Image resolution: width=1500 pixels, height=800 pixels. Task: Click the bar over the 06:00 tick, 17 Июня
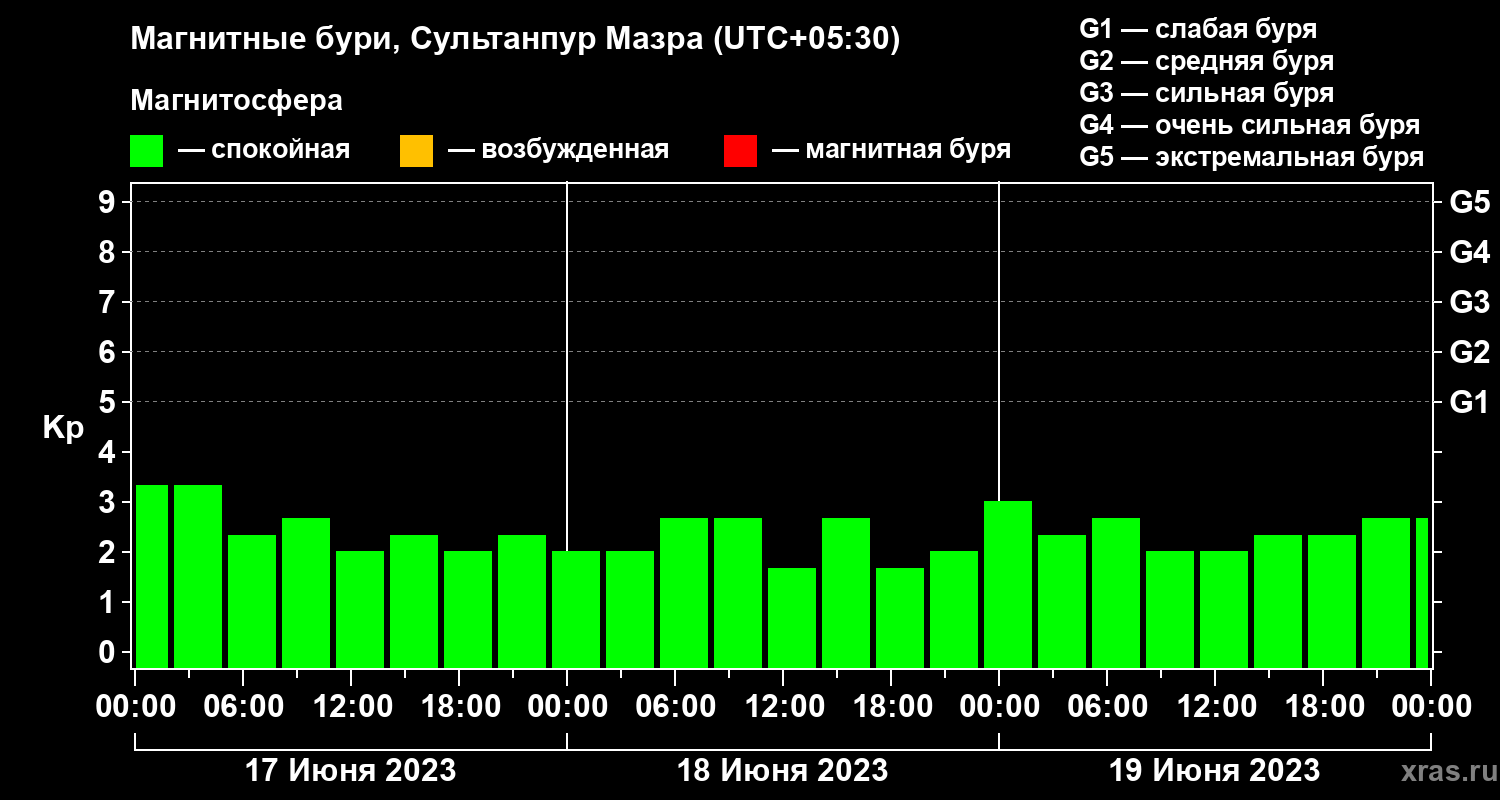pos(252,601)
